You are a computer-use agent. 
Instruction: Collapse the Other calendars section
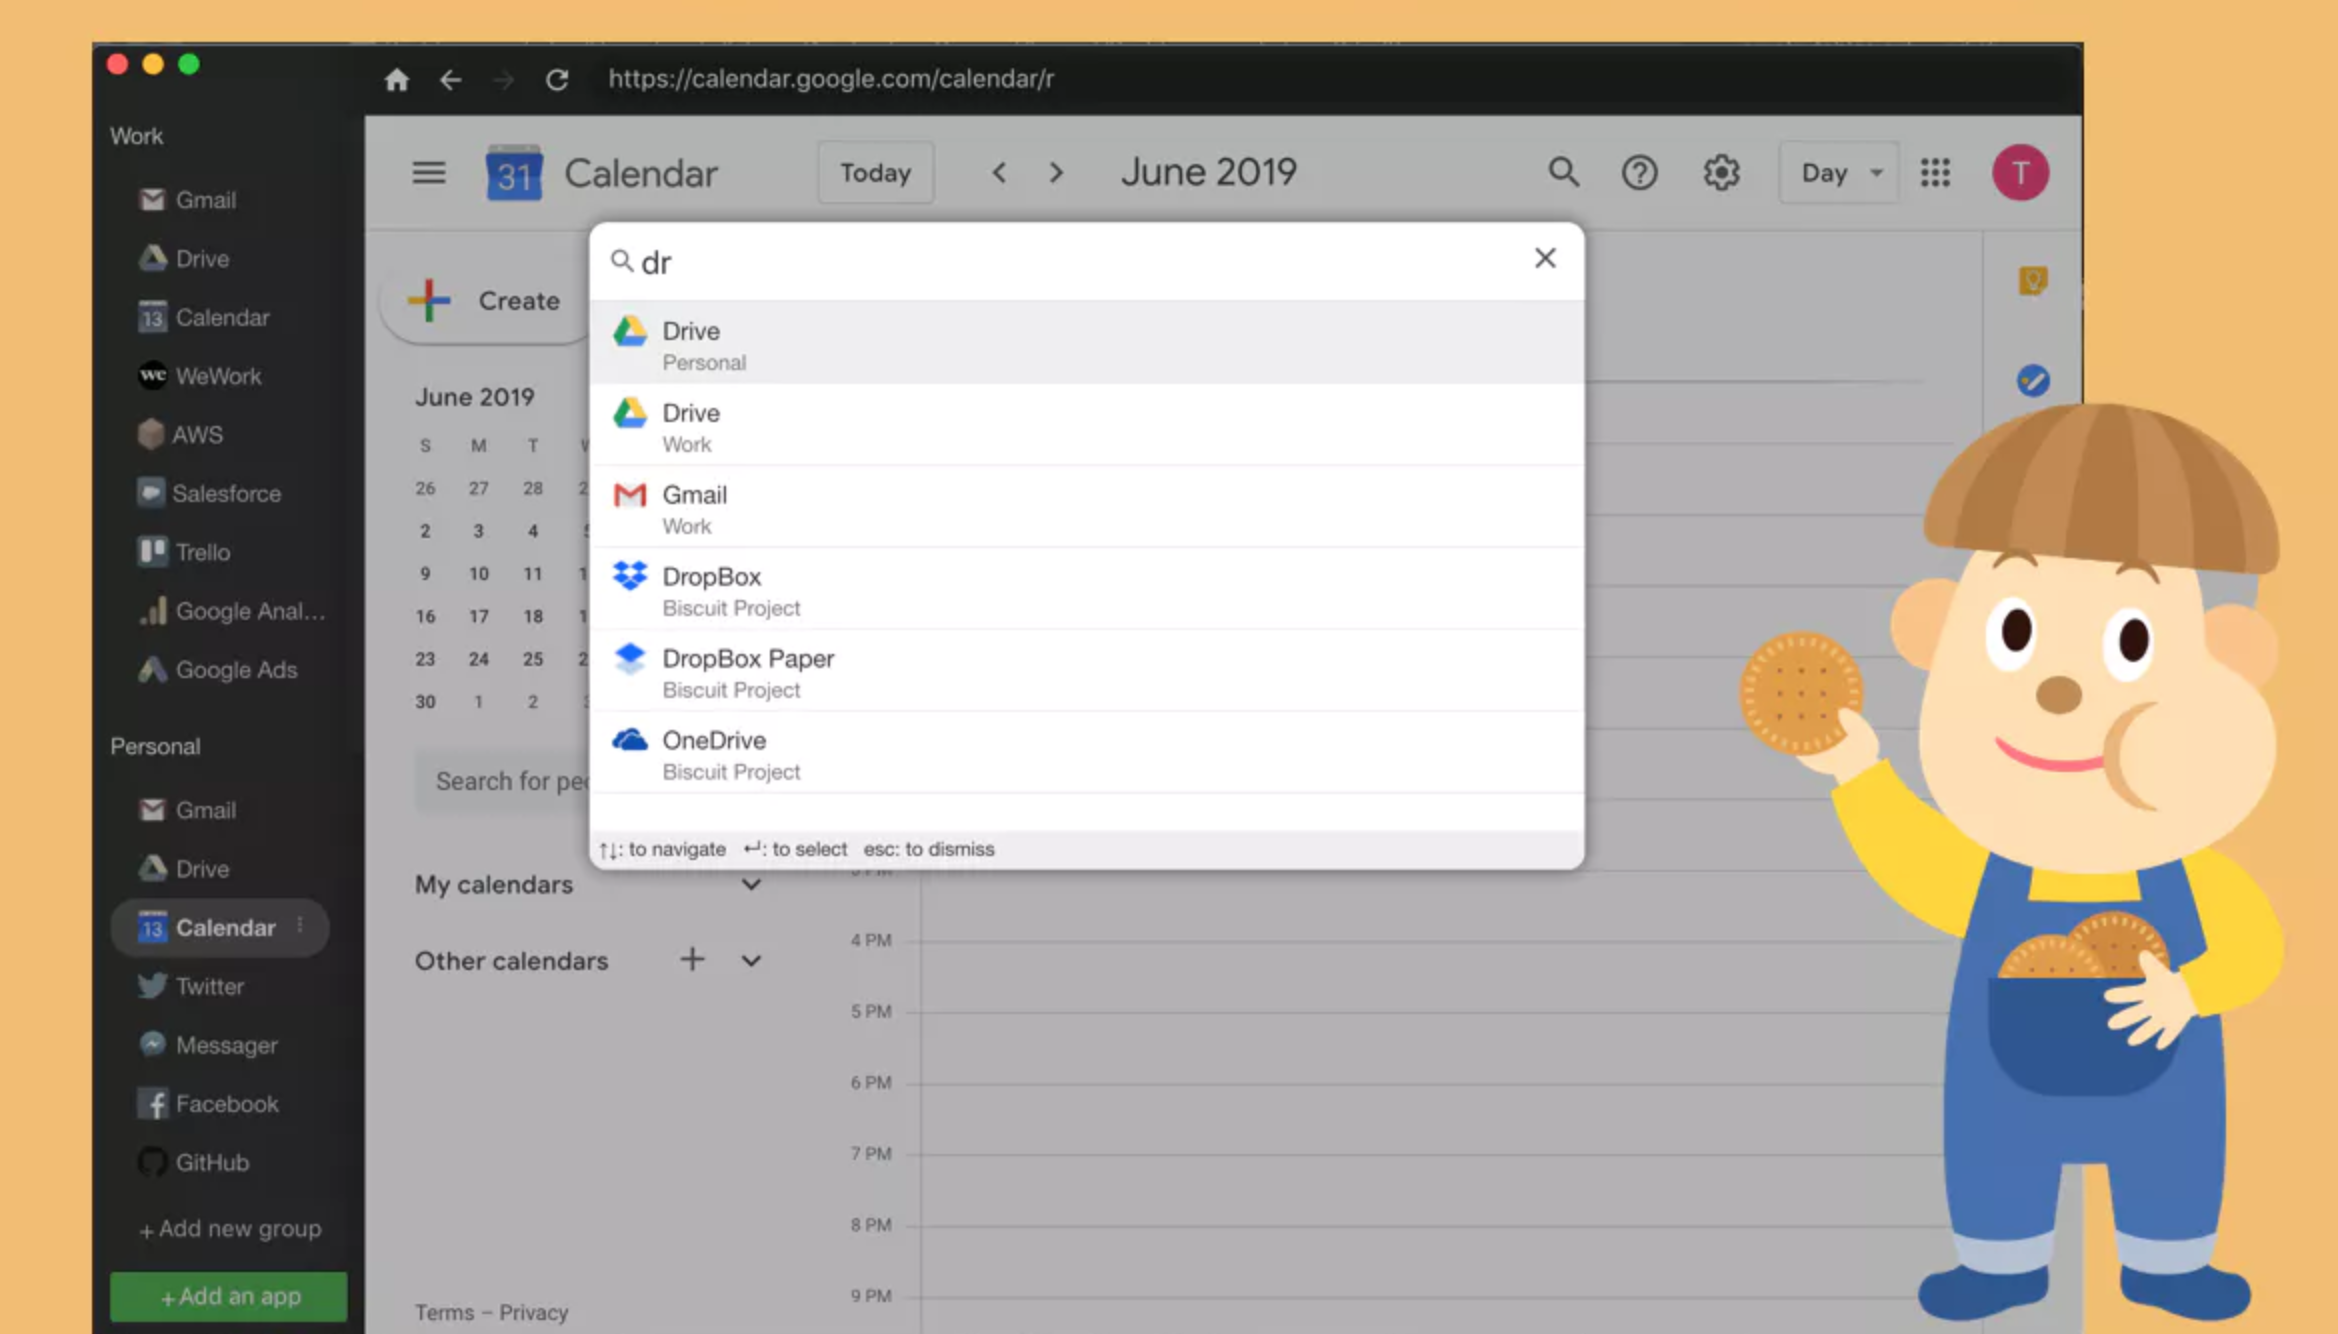pyautogui.click(x=751, y=961)
